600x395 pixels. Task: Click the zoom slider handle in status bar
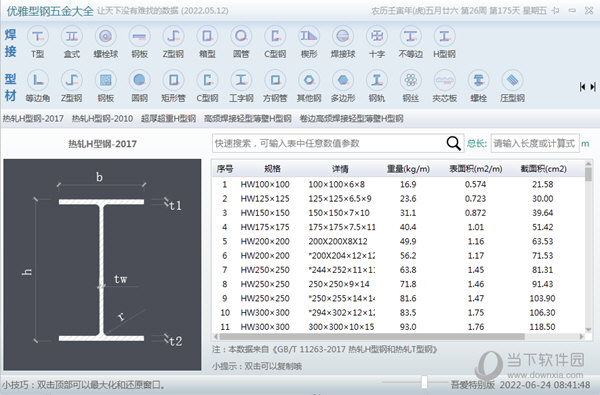pos(424,382)
